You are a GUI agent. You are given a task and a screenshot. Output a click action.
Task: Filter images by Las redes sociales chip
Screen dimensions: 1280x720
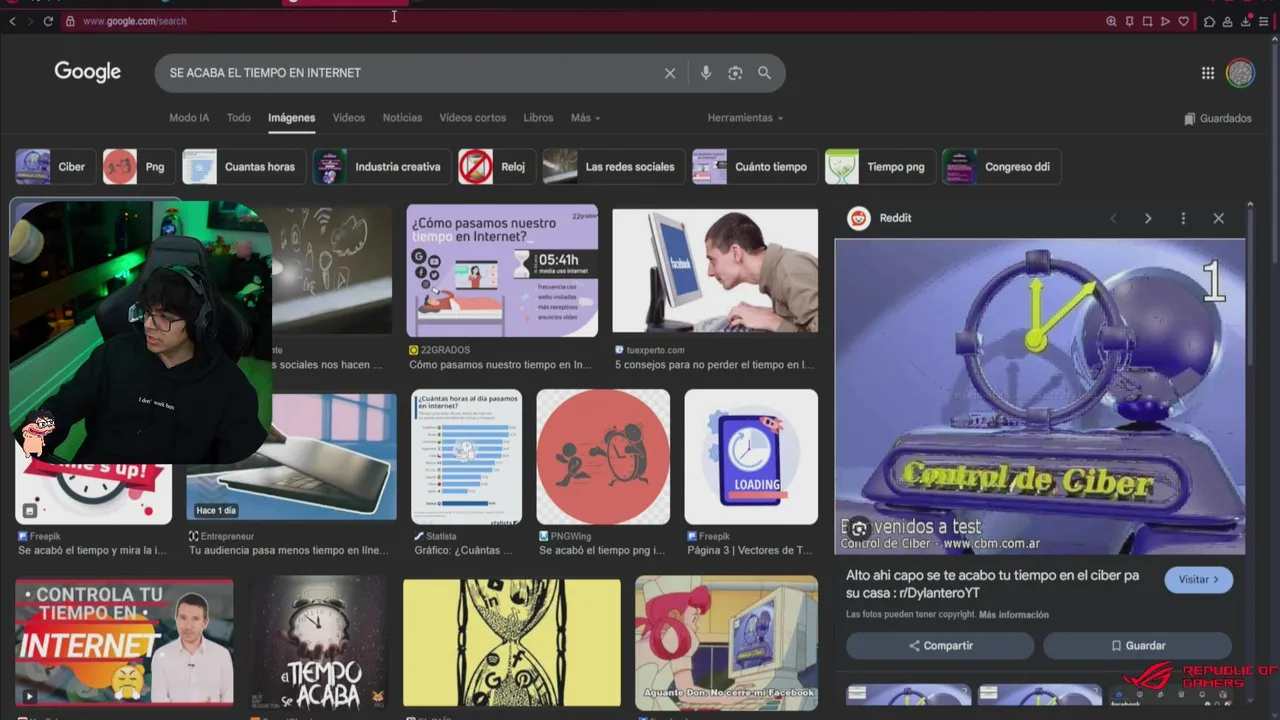[x=613, y=167]
